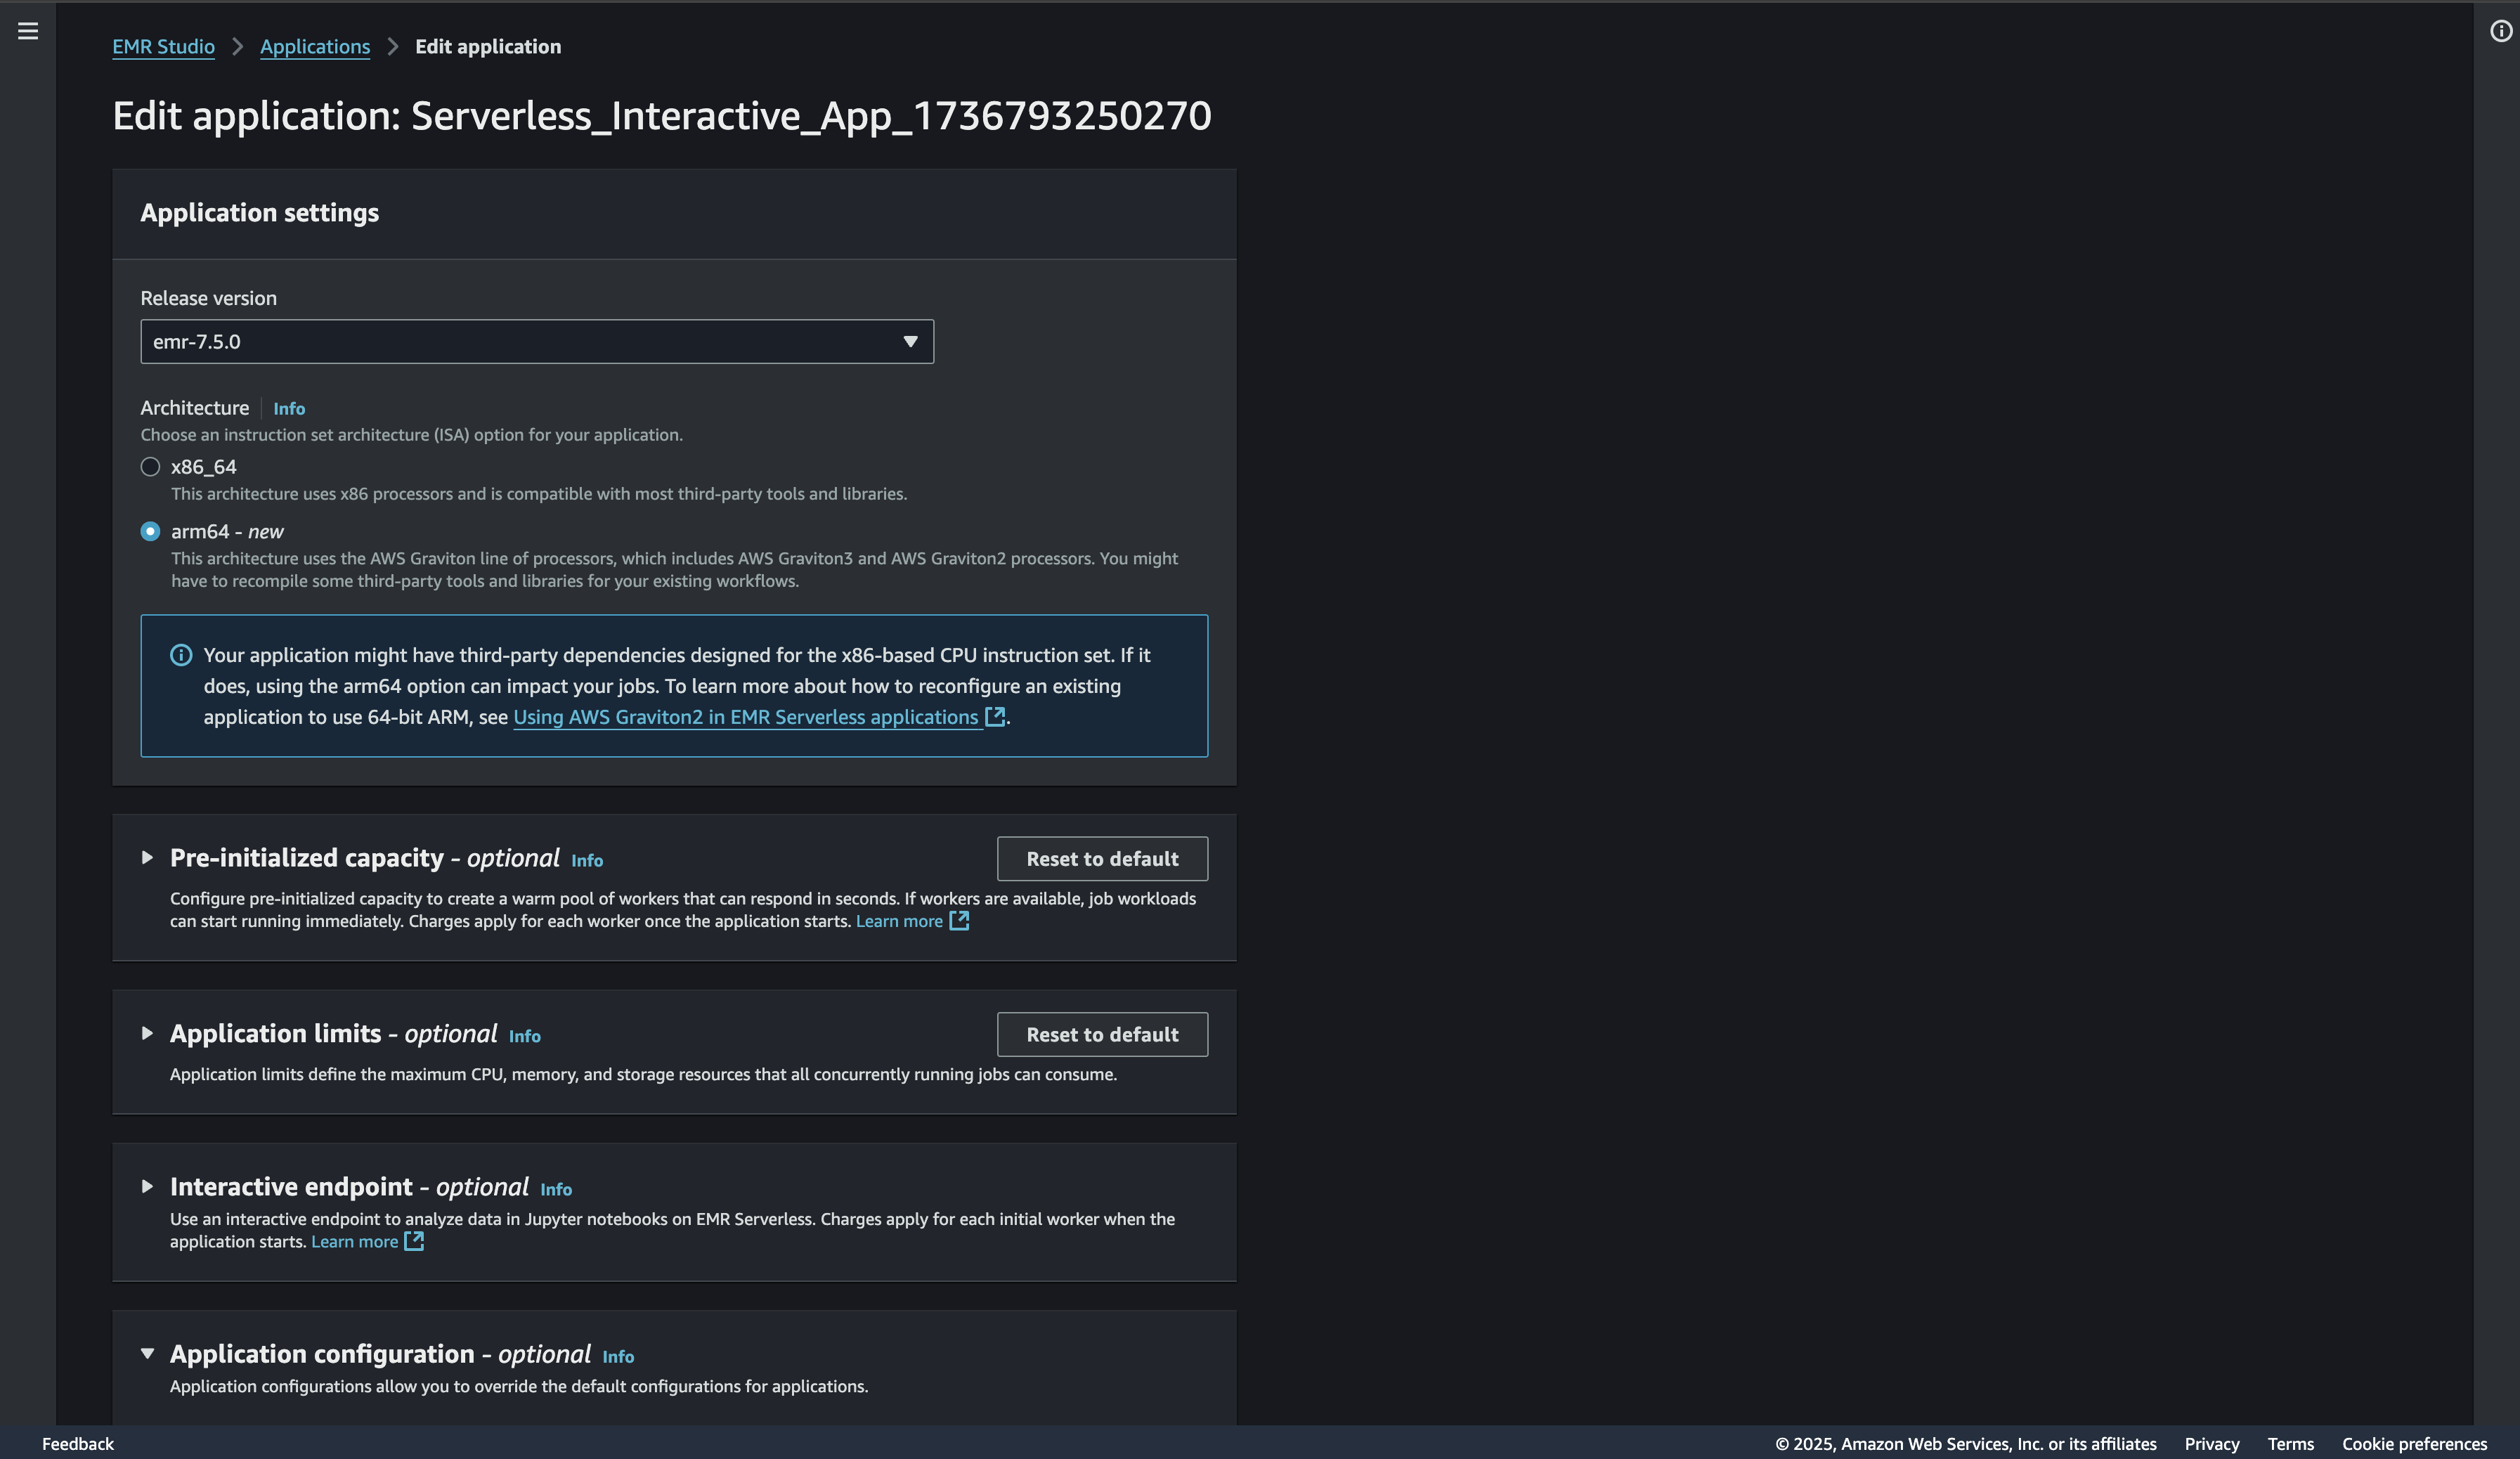Click Feedback in the footer
The image size is (2520, 1459).
click(78, 1444)
